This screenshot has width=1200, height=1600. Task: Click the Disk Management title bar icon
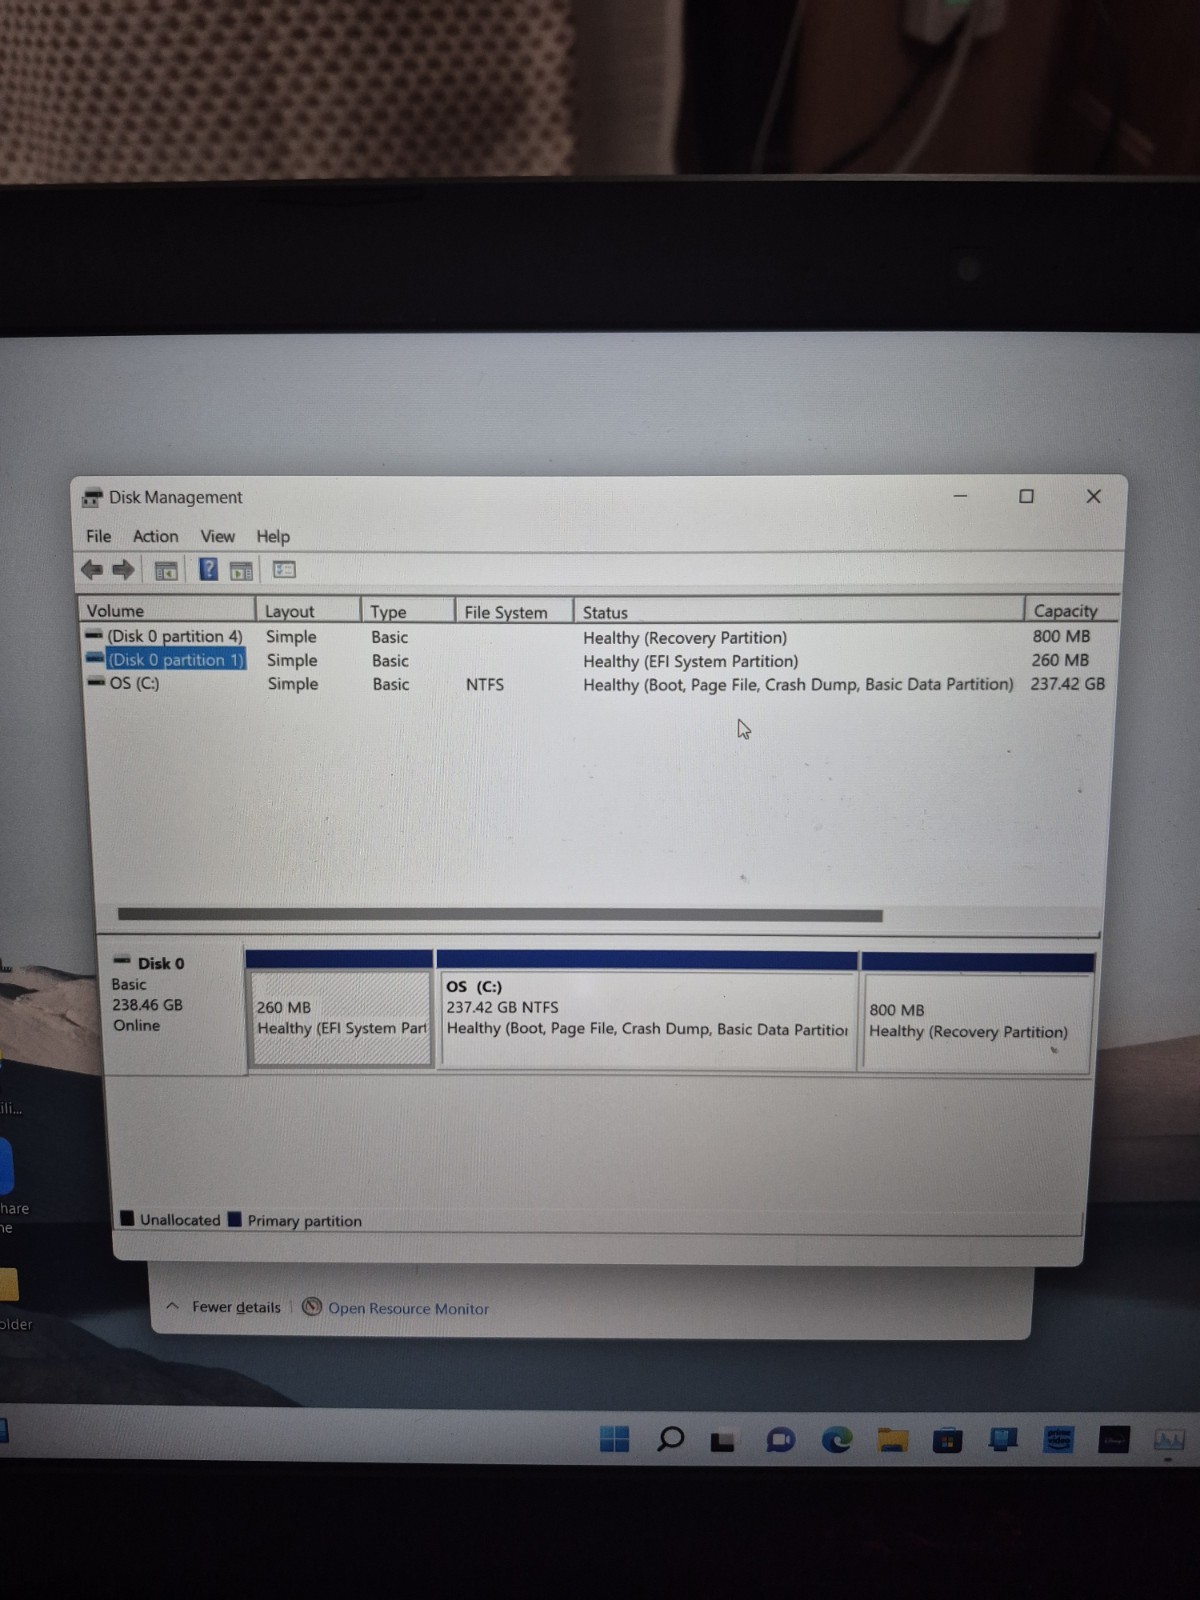[93, 497]
